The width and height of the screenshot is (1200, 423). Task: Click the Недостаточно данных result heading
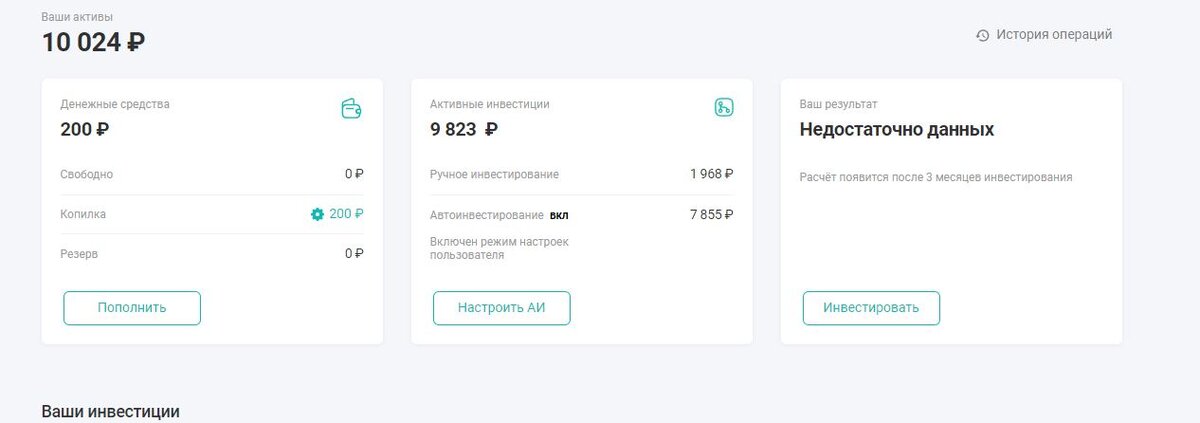tap(896, 129)
